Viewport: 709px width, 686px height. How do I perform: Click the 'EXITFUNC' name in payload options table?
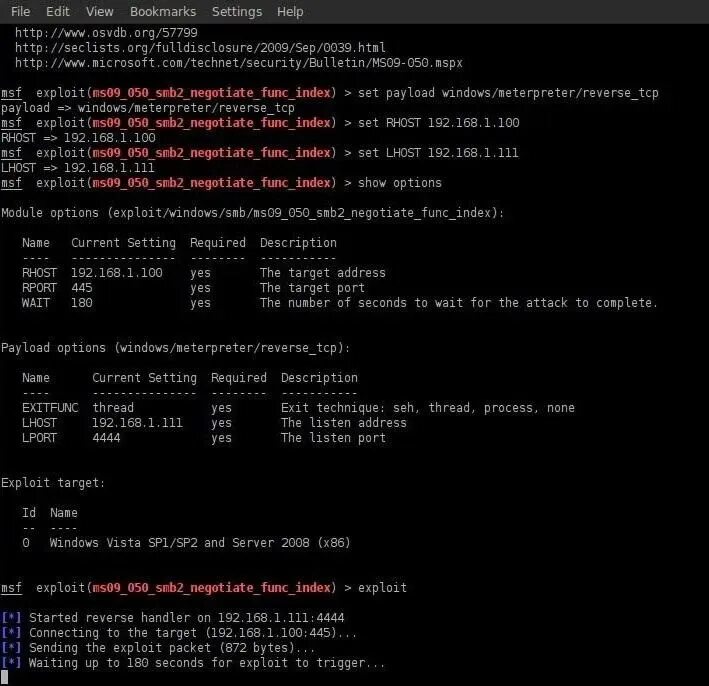(x=50, y=407)
